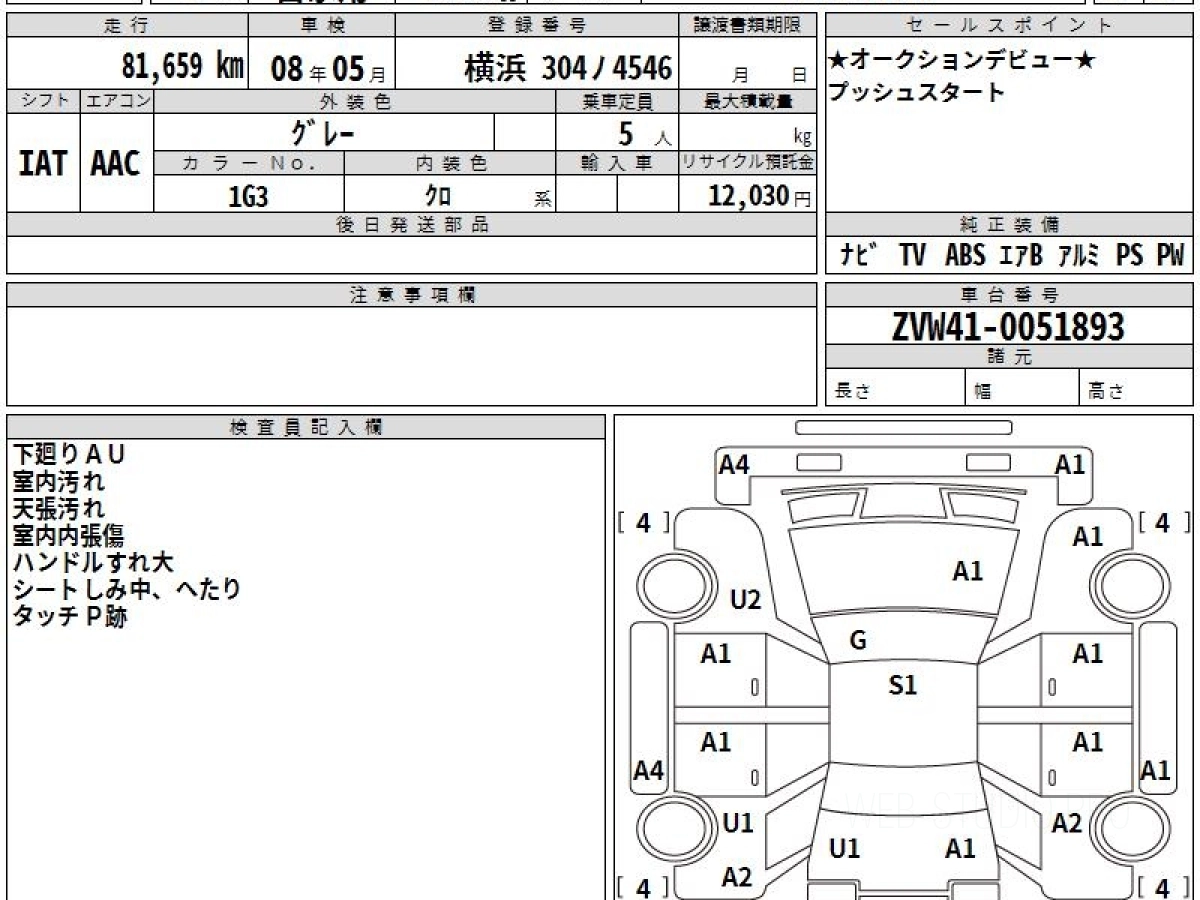The height and width of the screenshot is (900, 1200).
Task: Click the 幅 dimension cell
Action: click(1023, 387)
